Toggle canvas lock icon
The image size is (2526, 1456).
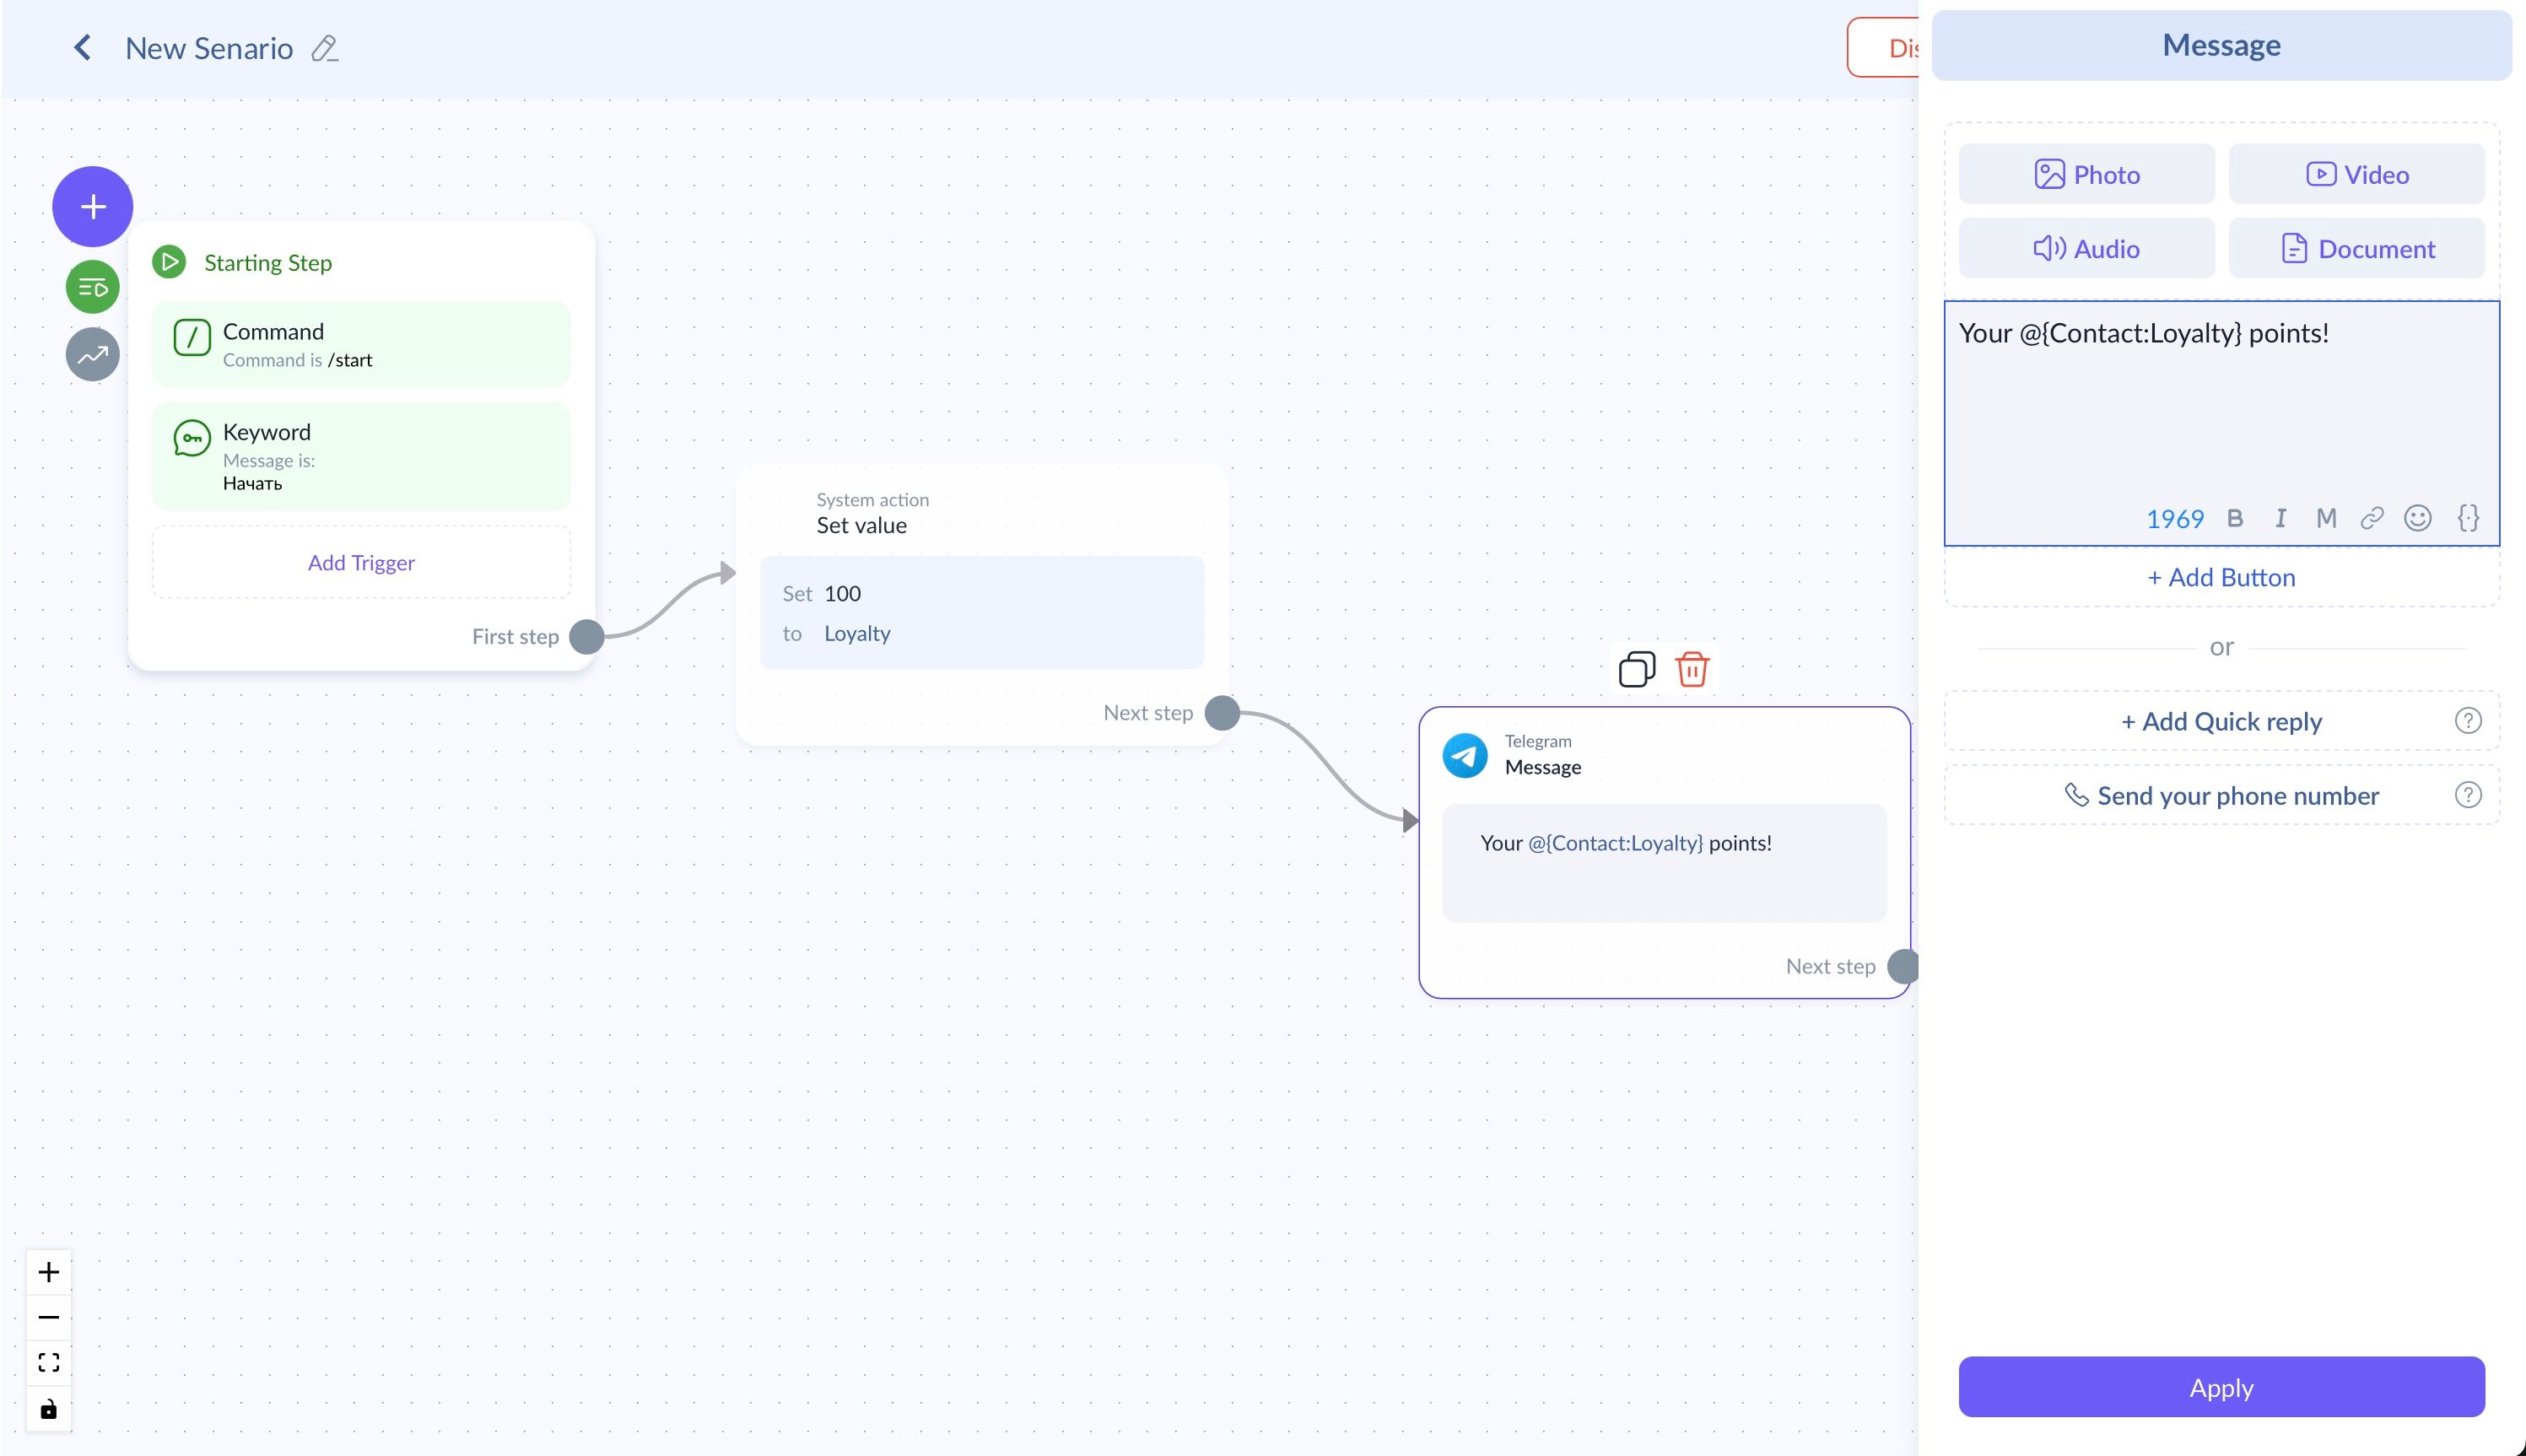pos(49,1410)
